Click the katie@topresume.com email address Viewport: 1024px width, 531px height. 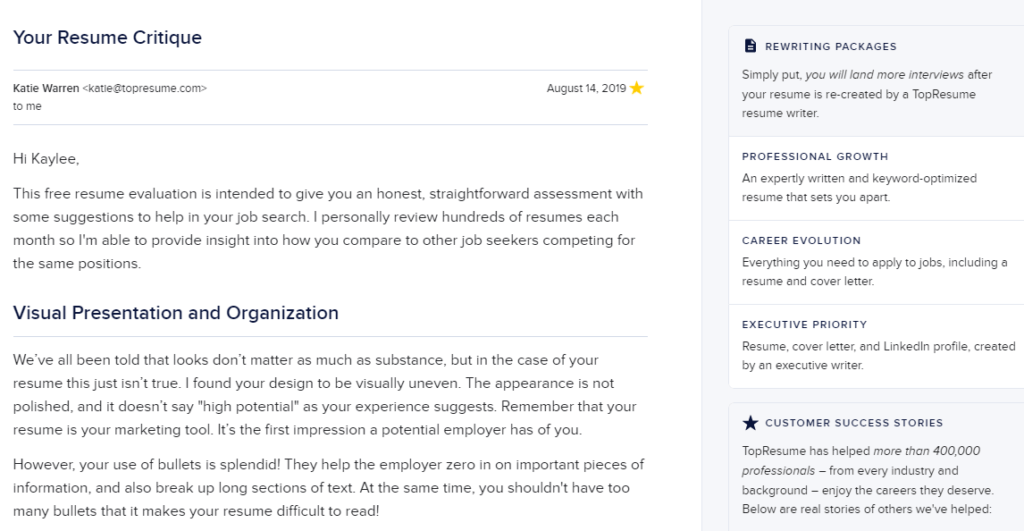144,88
